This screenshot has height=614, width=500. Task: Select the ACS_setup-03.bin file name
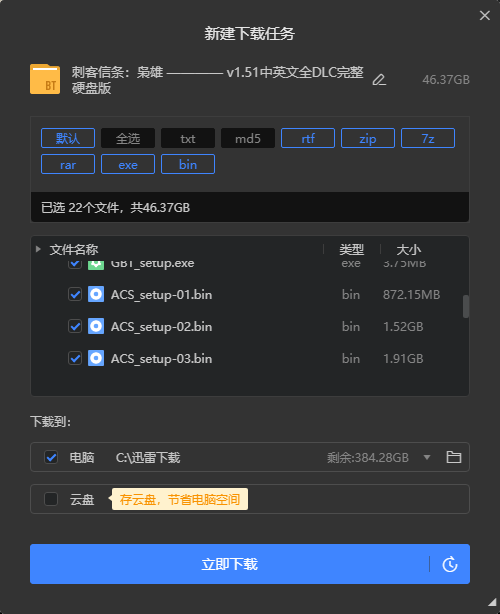tap(161, 359)
